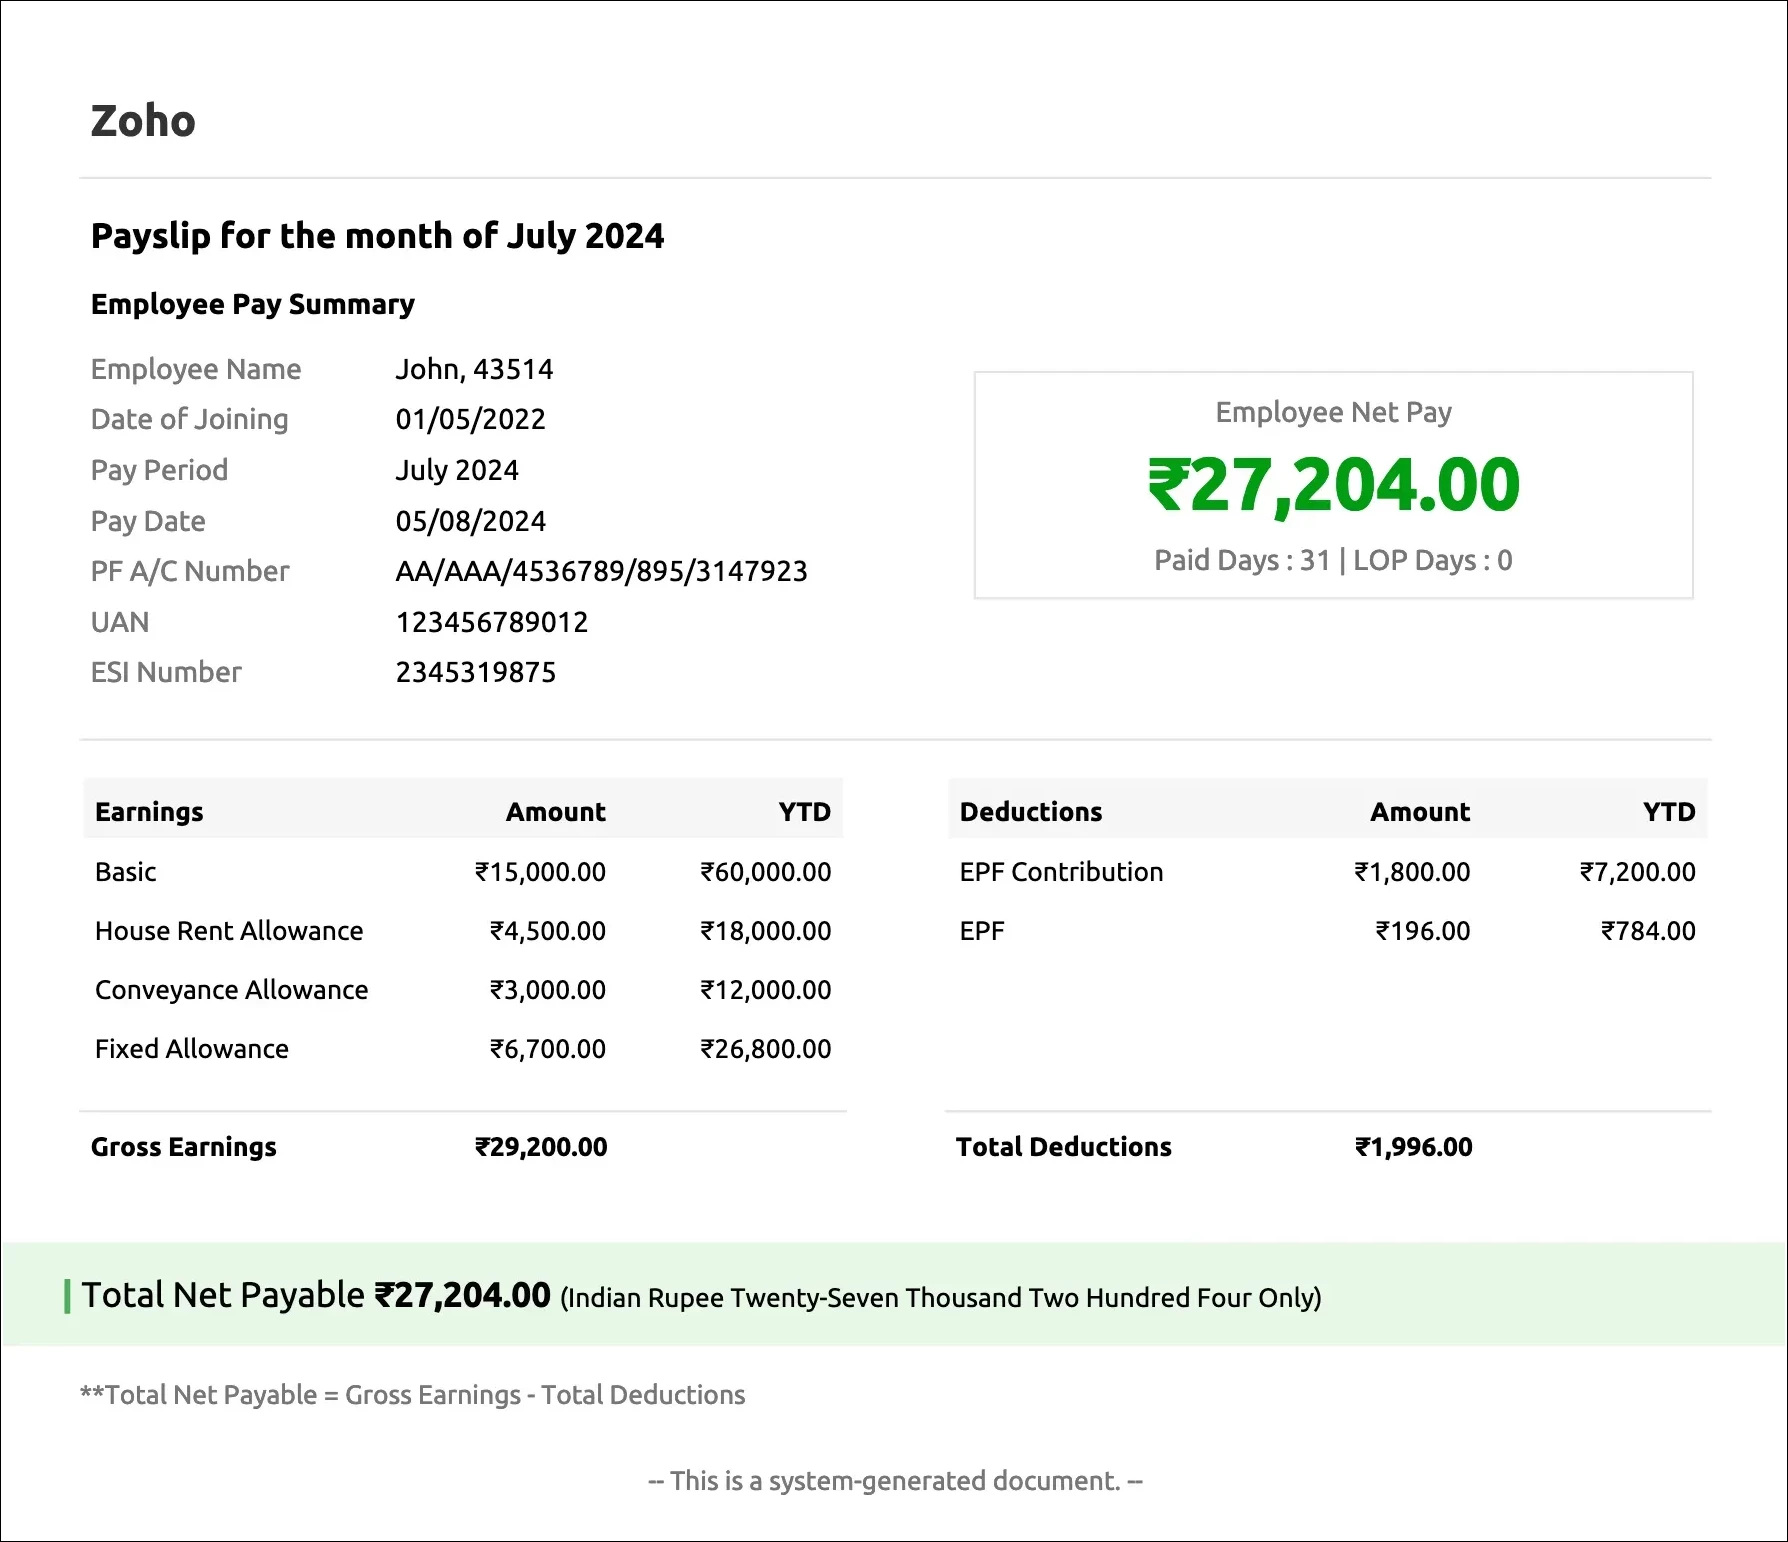Click the Conveyance Allowance YTD value
The height and width of the screenshot is (1542, 1788).
click(x=765, y=990)
